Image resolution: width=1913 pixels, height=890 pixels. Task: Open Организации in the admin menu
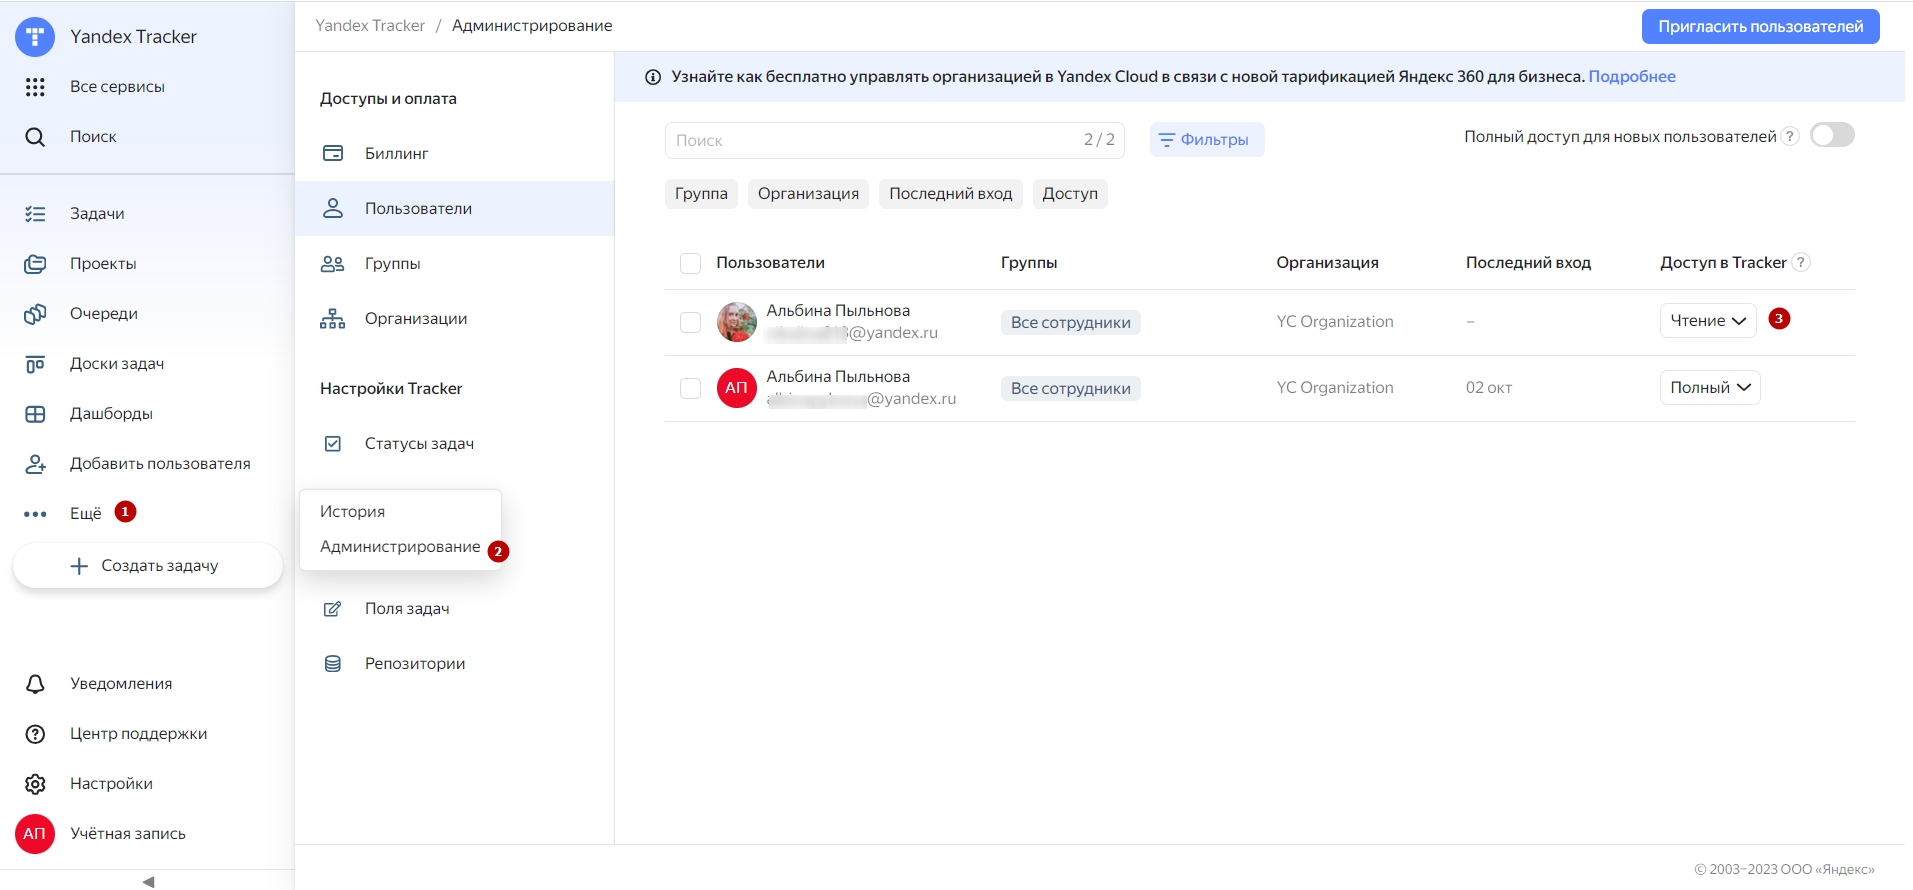(454, 318)
